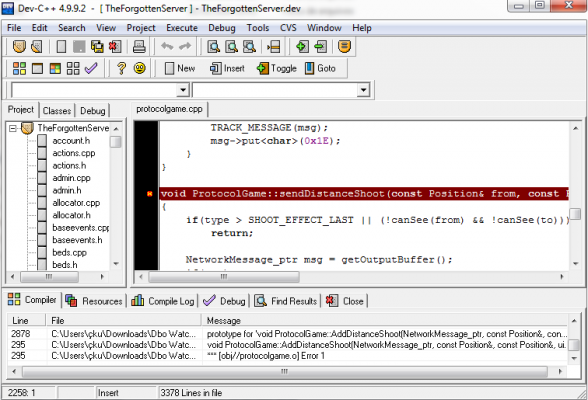The height and width of the screenshot is (400, 588).
Task: Click the Close tab in bottom panel
Action: [x=345, y=301]
